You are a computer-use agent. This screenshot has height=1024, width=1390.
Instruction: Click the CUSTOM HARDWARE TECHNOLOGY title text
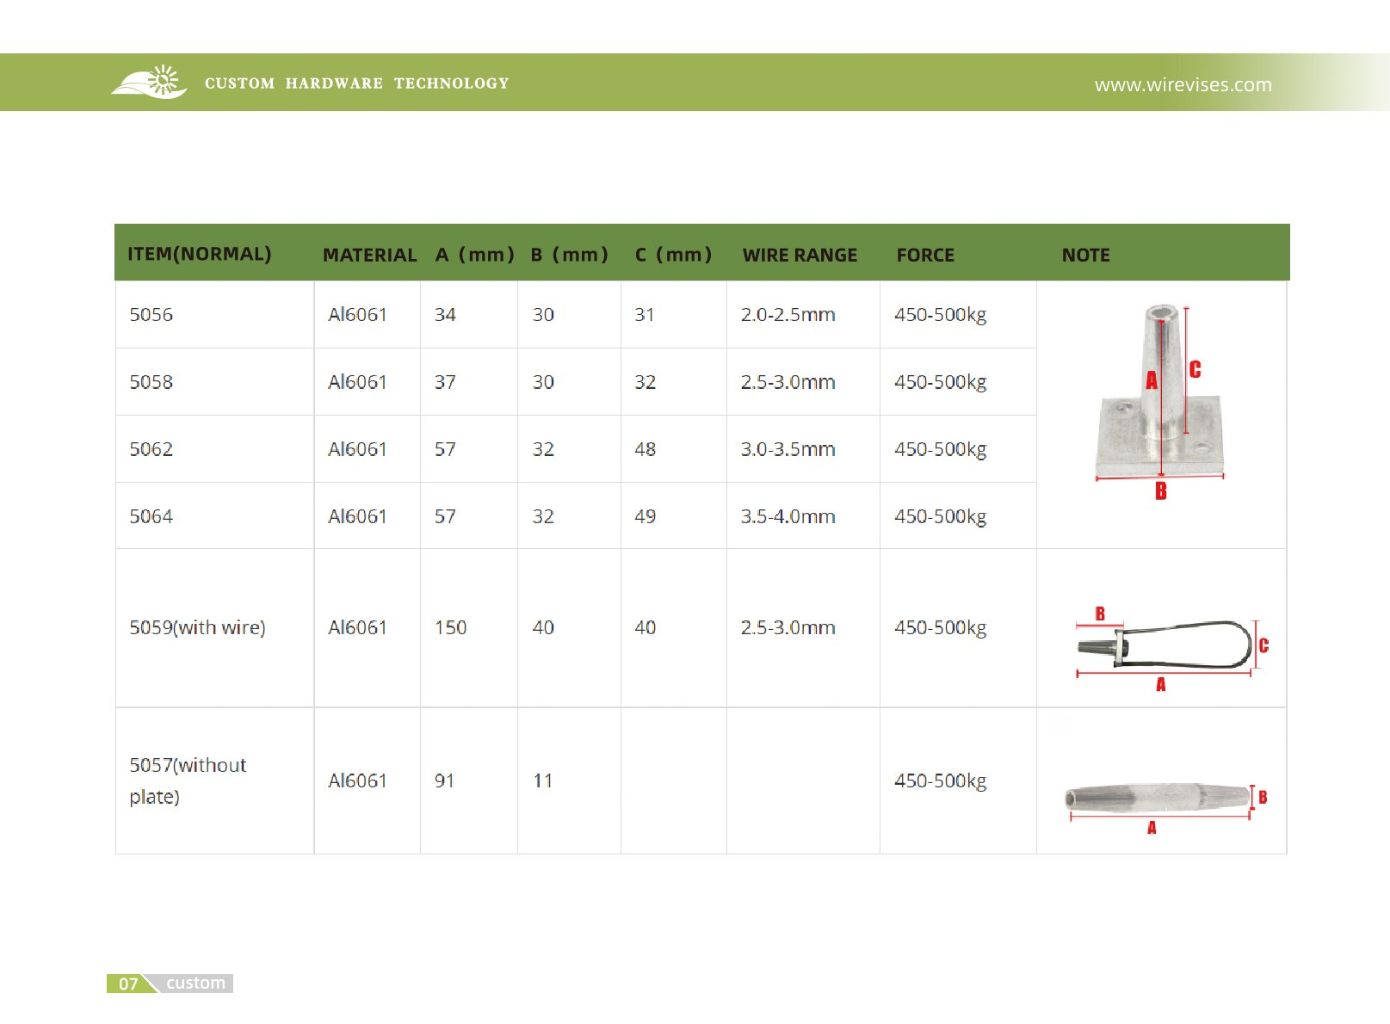[x=356, y=83]
